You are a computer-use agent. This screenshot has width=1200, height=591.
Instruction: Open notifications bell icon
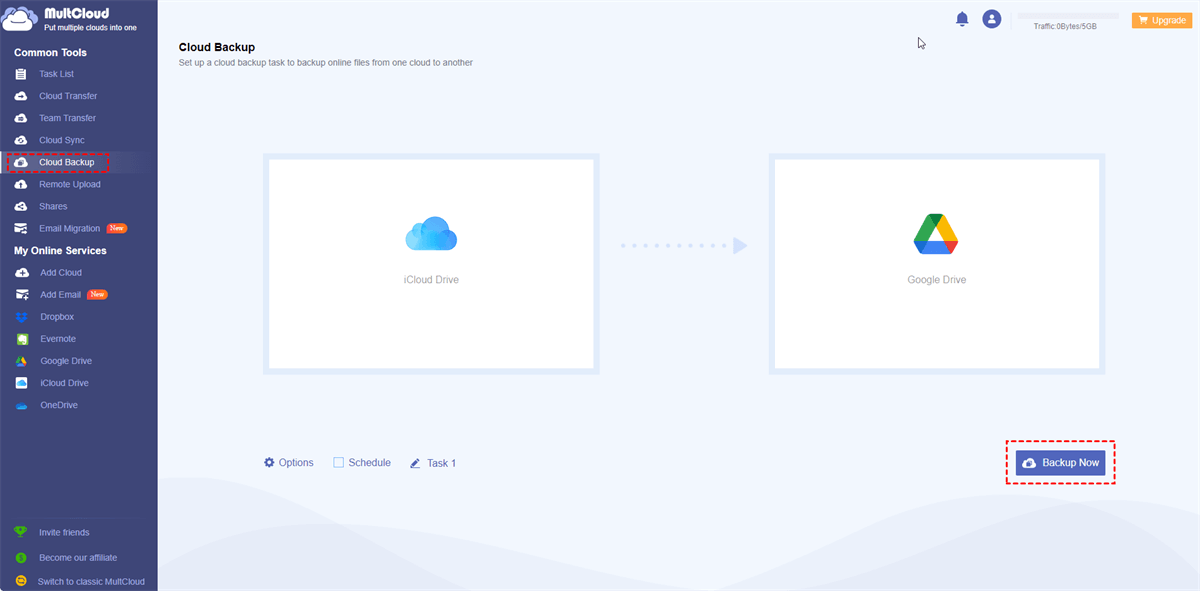pos(962,19)
